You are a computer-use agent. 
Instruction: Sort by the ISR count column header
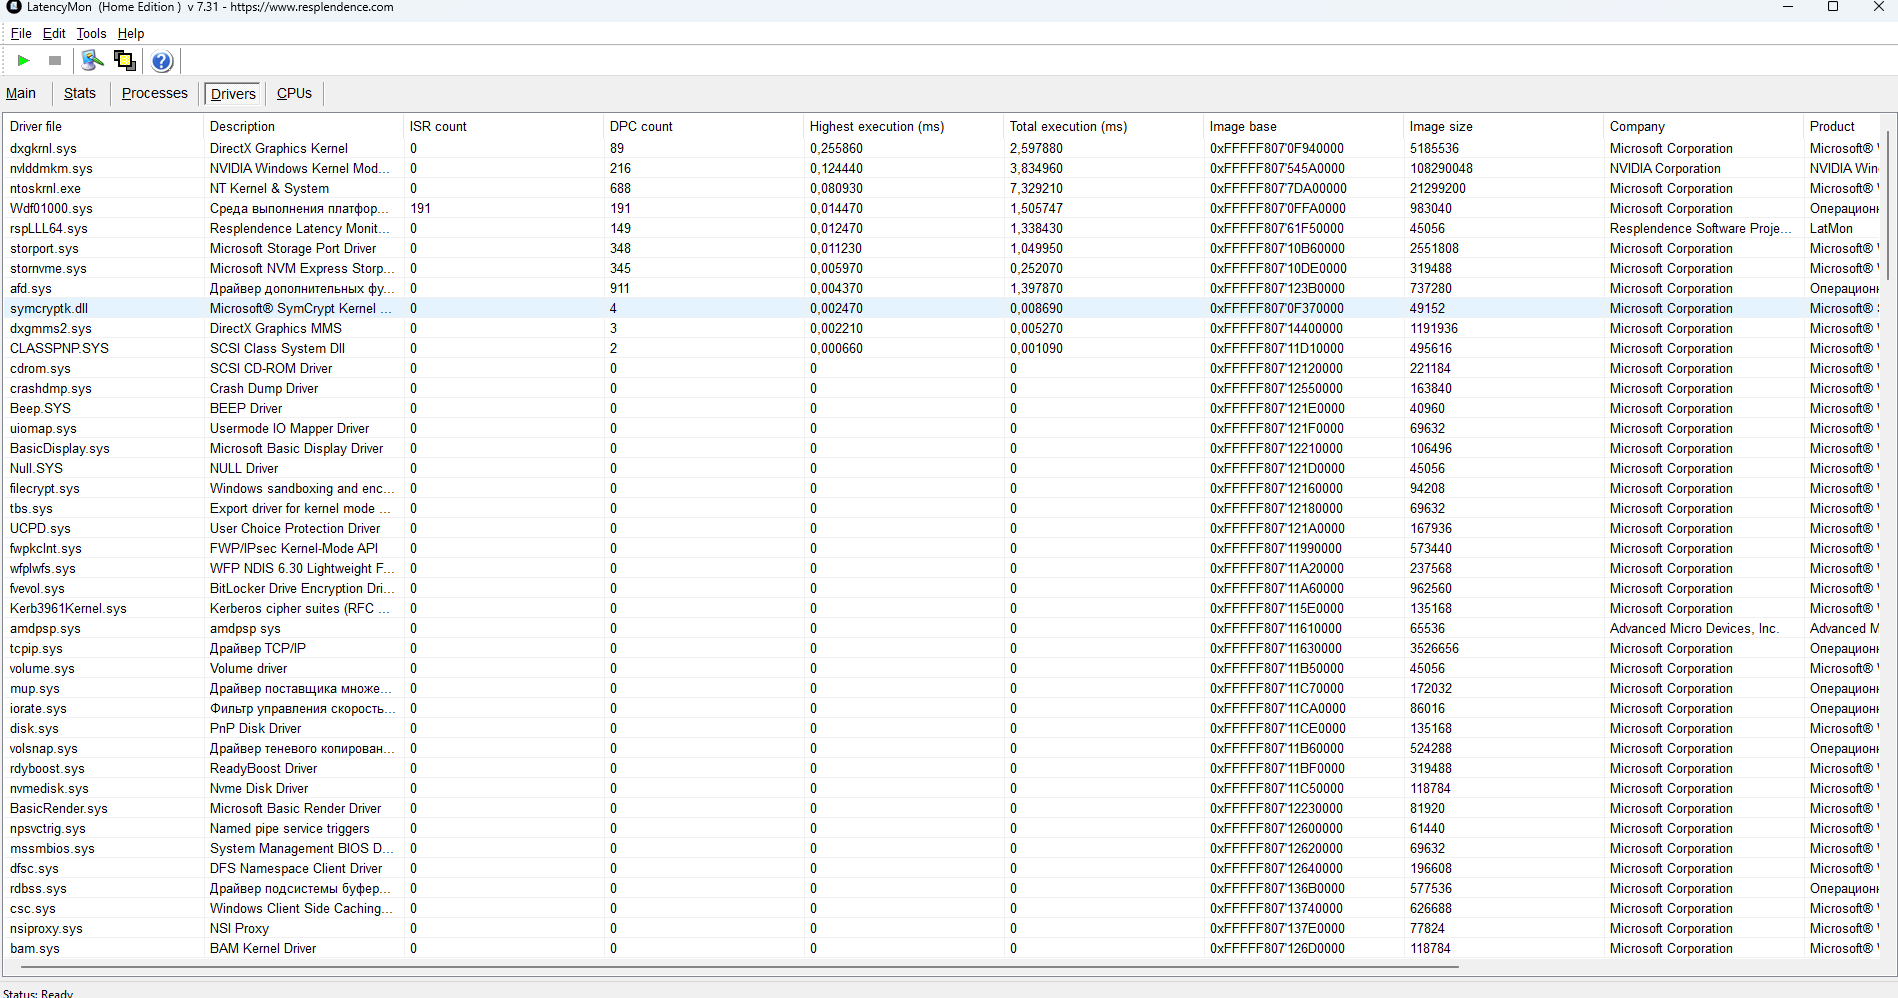(x=503, y=126)
